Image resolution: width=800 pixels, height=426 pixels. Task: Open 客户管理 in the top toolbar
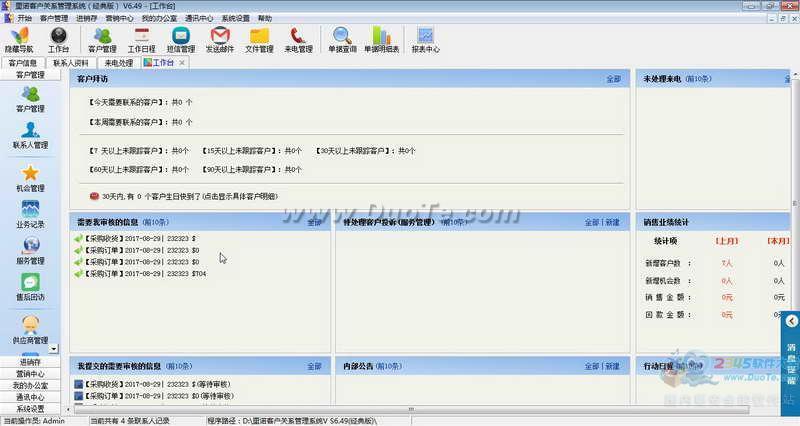(102, 40)
